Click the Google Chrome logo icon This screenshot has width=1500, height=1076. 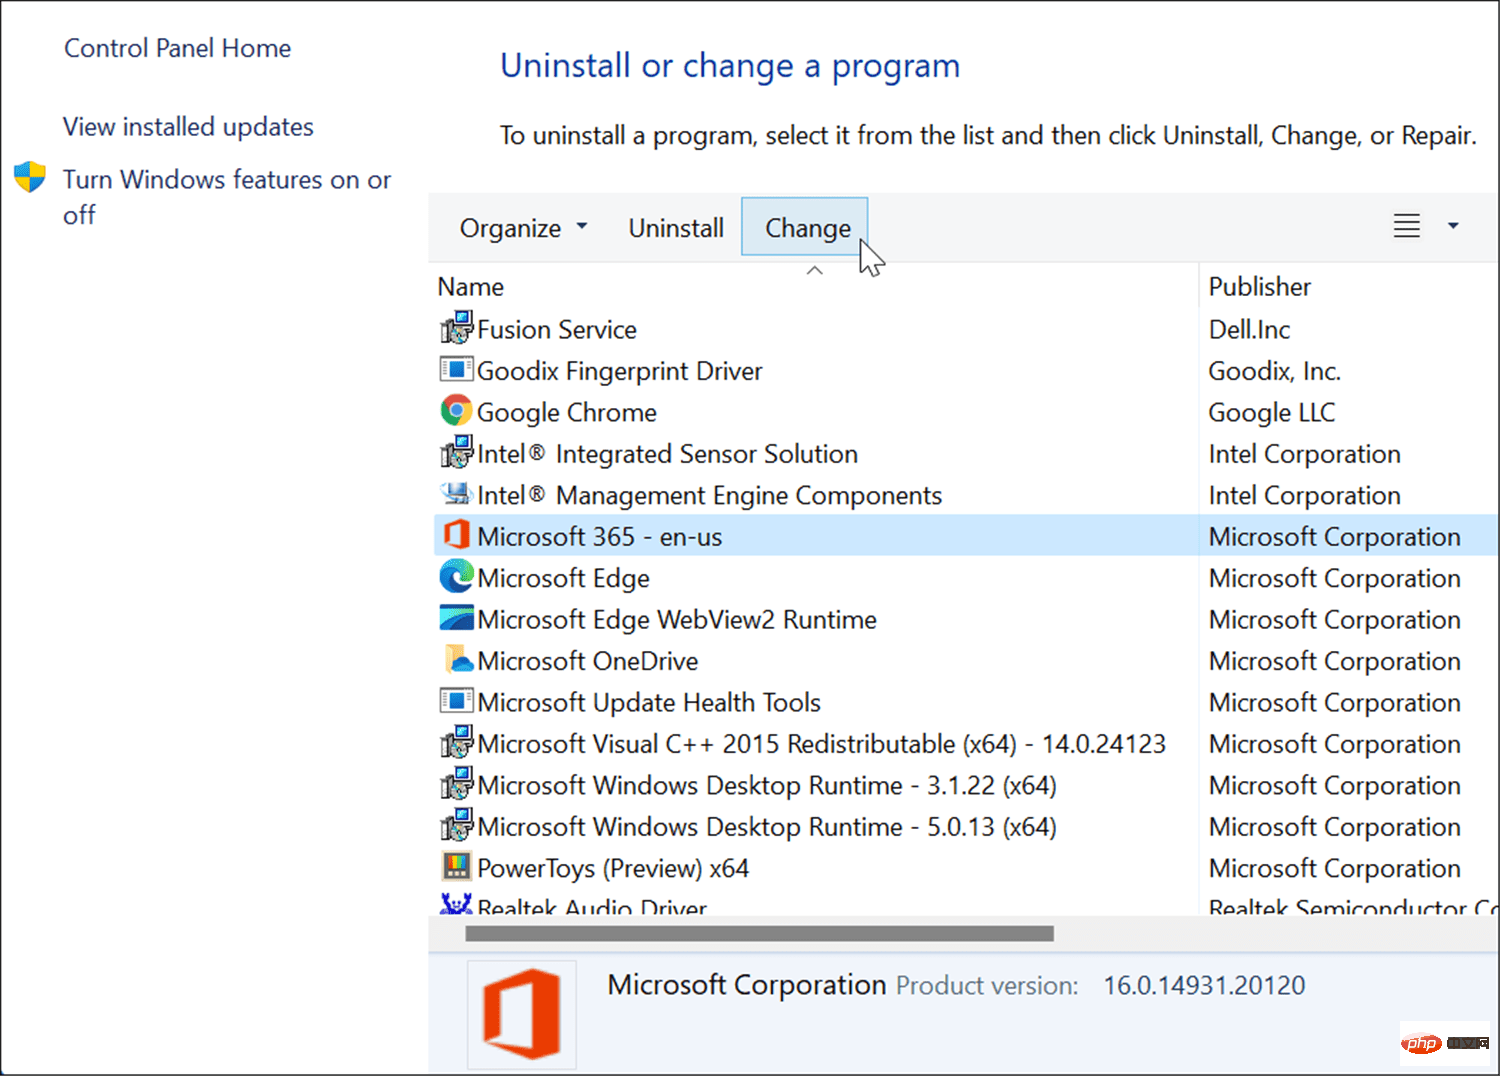(456, 411)
